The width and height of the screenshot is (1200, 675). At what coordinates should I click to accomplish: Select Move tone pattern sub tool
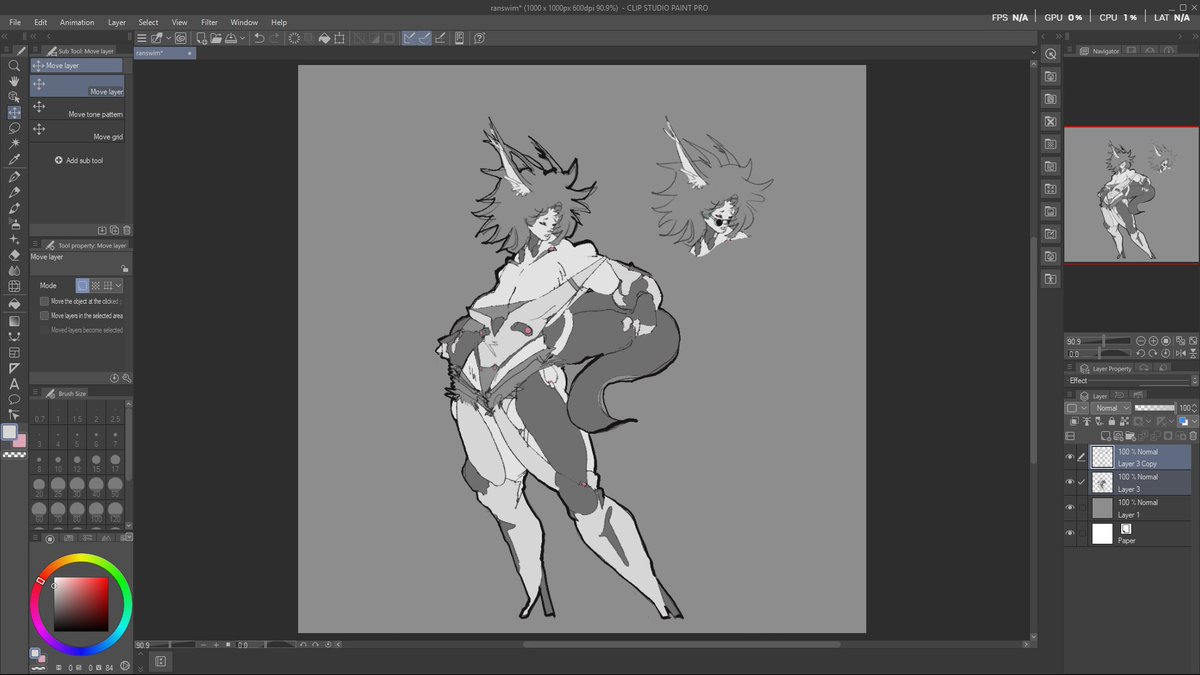tap(78, 109)
